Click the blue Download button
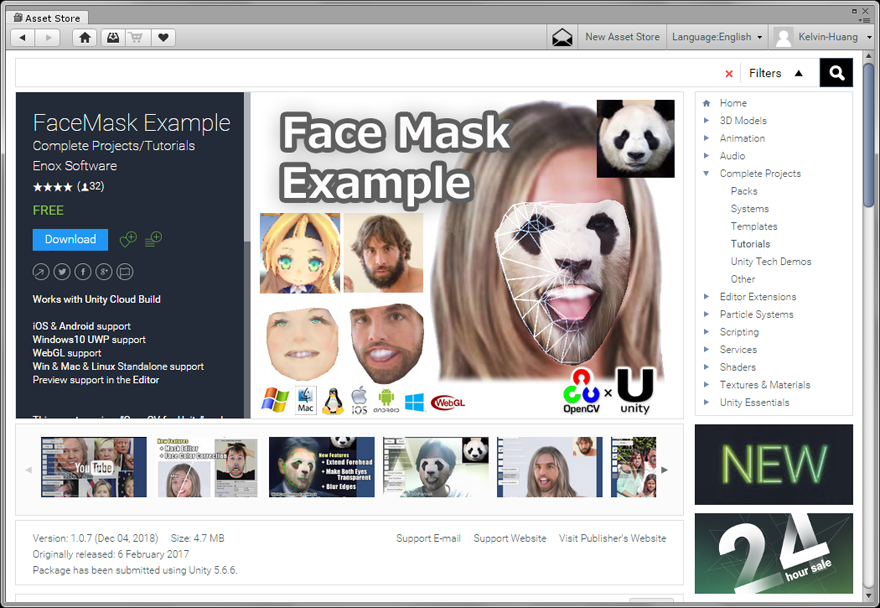The width and height of the screenshot is (880, 608). pos(70,240)
